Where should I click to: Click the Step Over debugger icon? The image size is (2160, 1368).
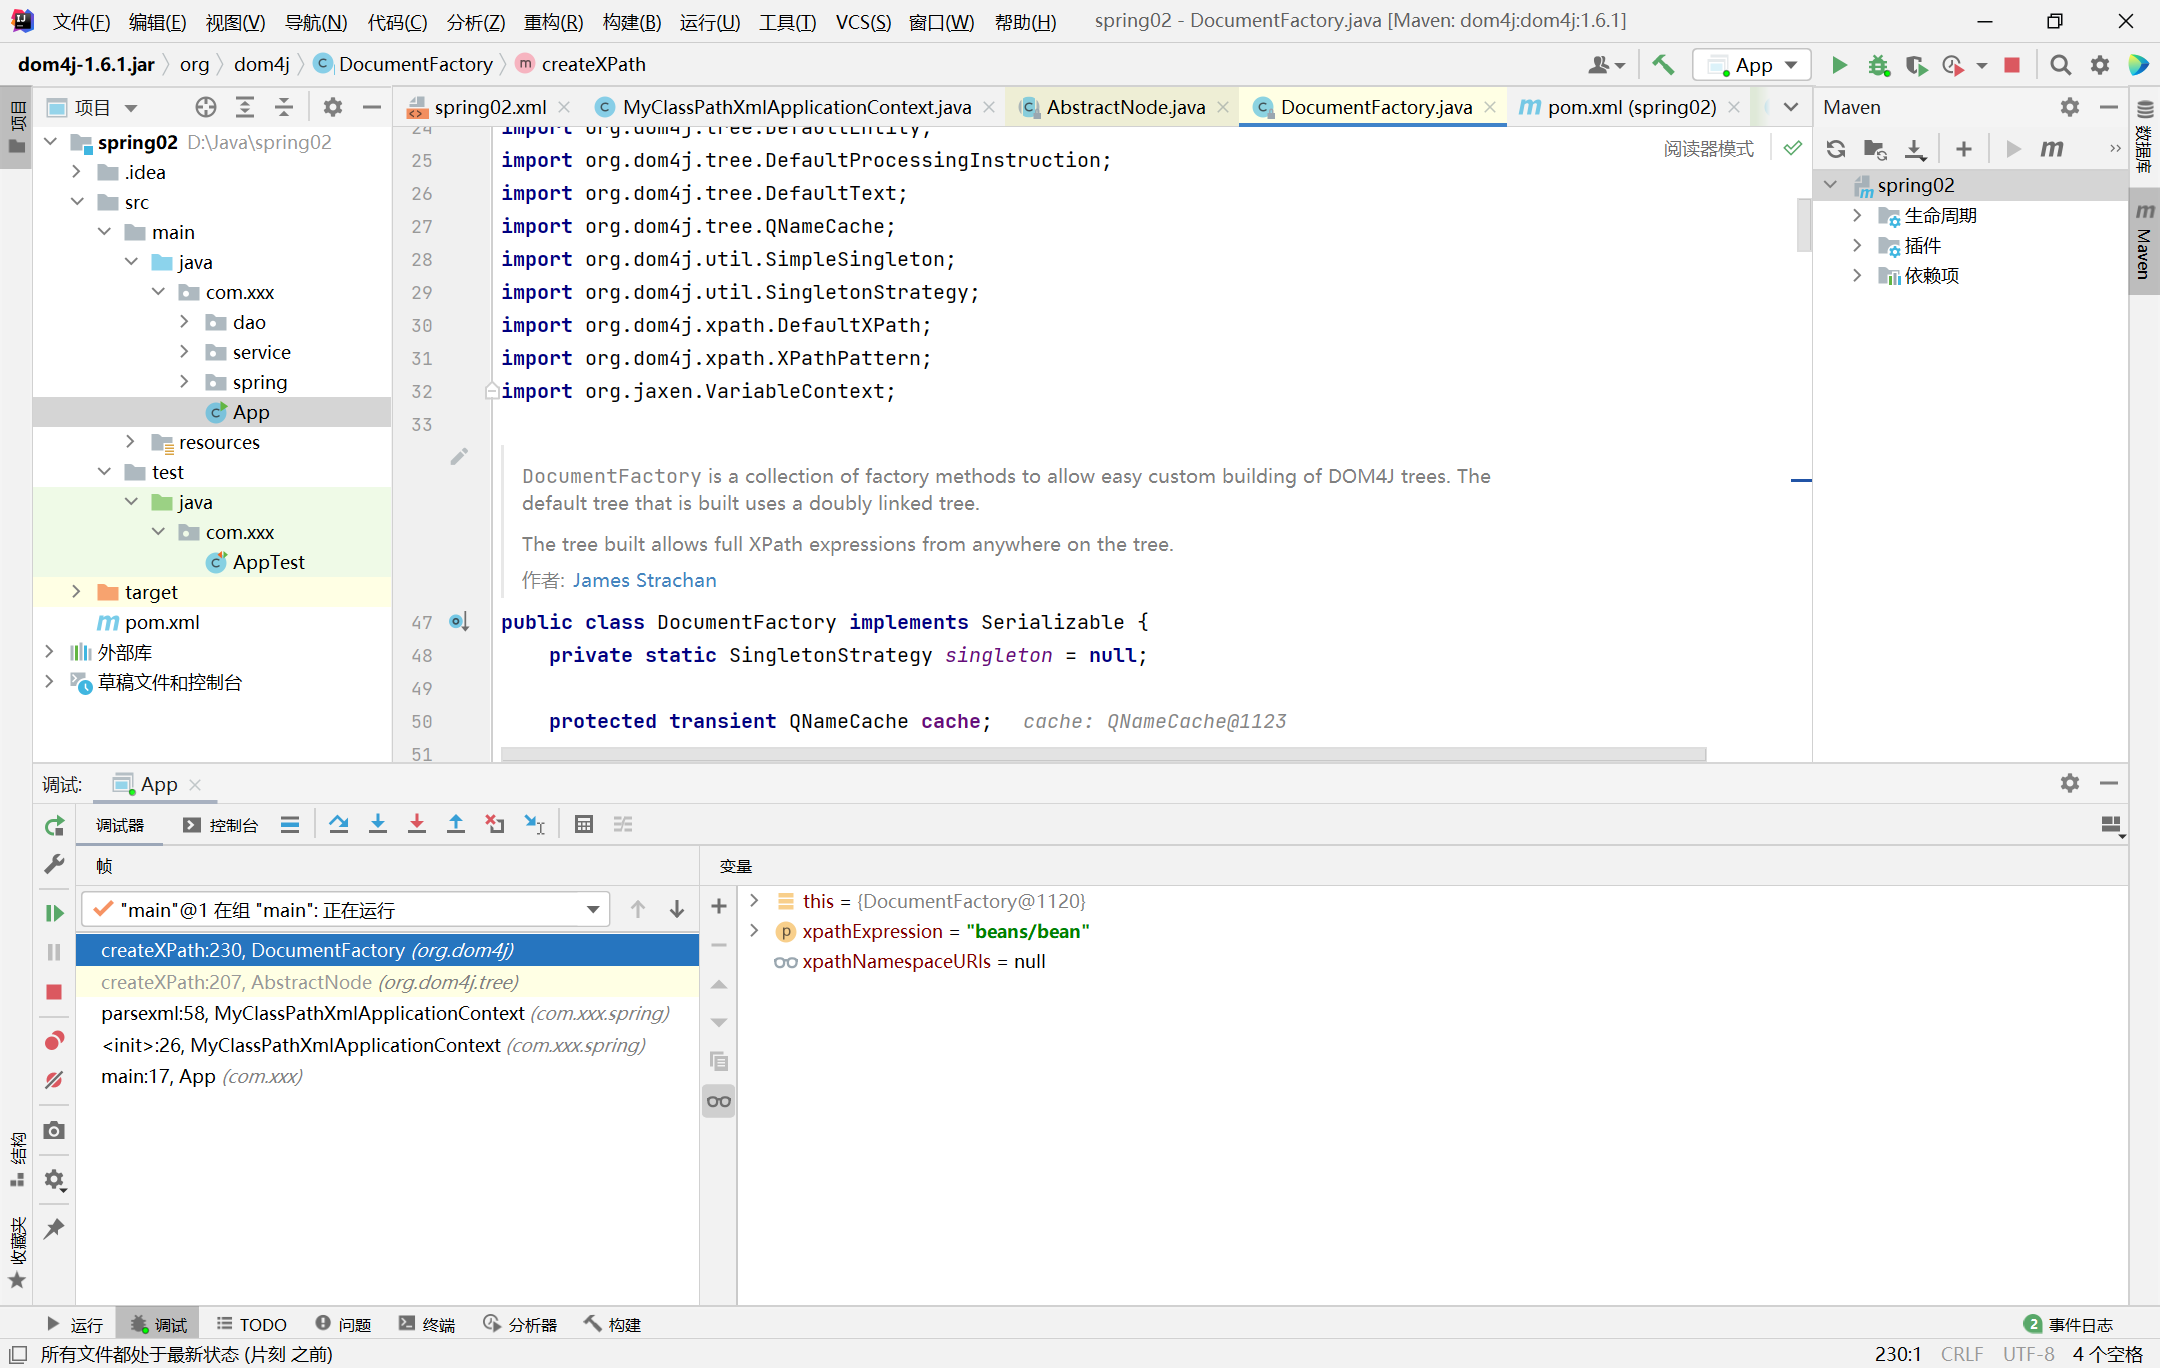[338, 824]
